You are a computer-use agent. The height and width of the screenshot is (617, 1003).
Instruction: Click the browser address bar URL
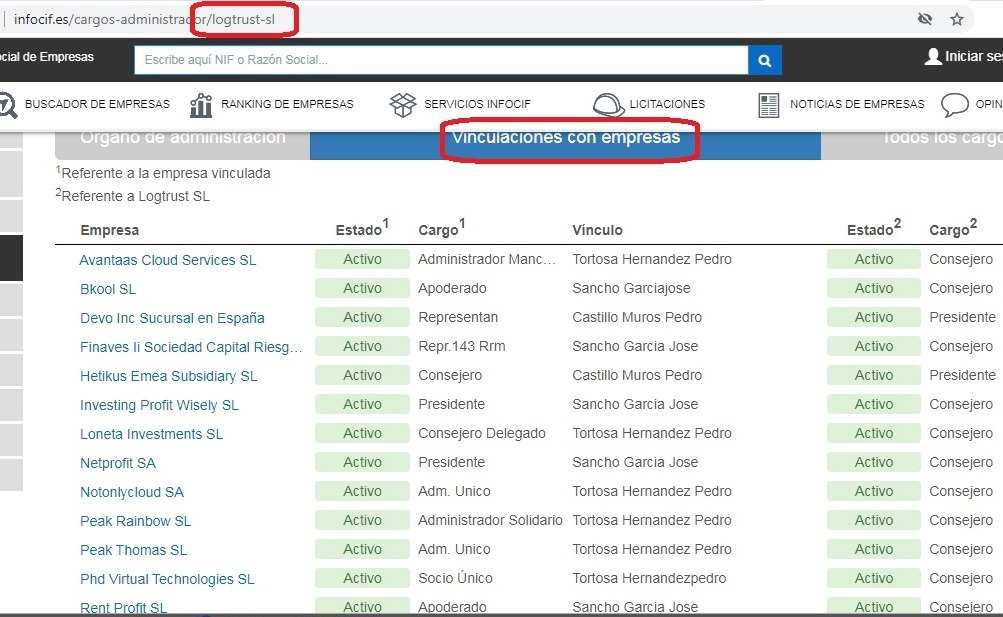pyautogui.click(x=145, y=19)
